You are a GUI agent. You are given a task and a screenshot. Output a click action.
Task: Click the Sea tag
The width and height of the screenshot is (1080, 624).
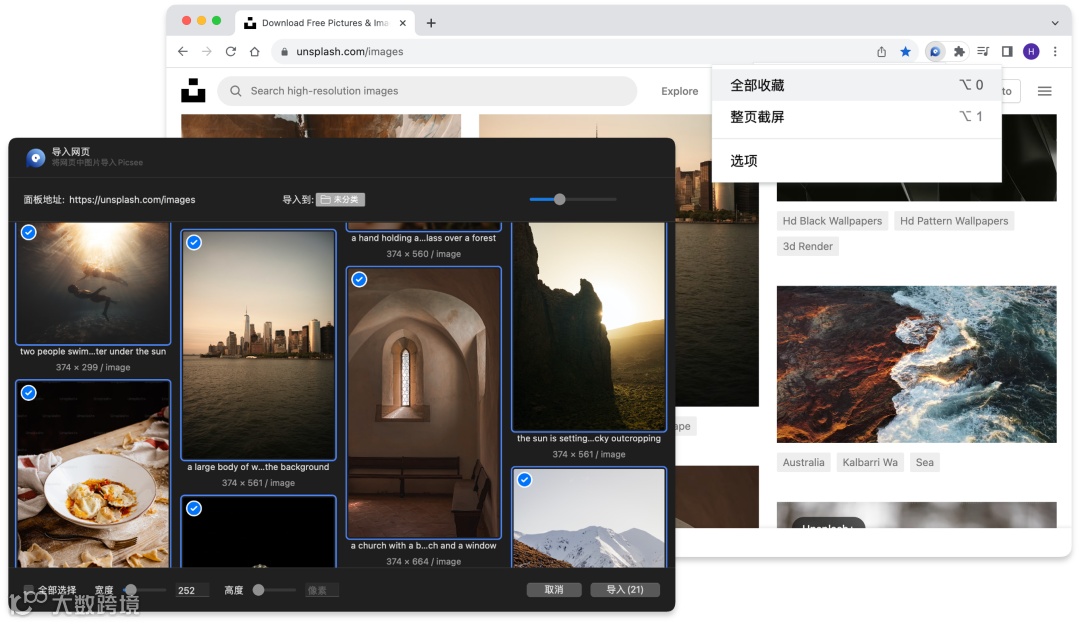point(924,462)
